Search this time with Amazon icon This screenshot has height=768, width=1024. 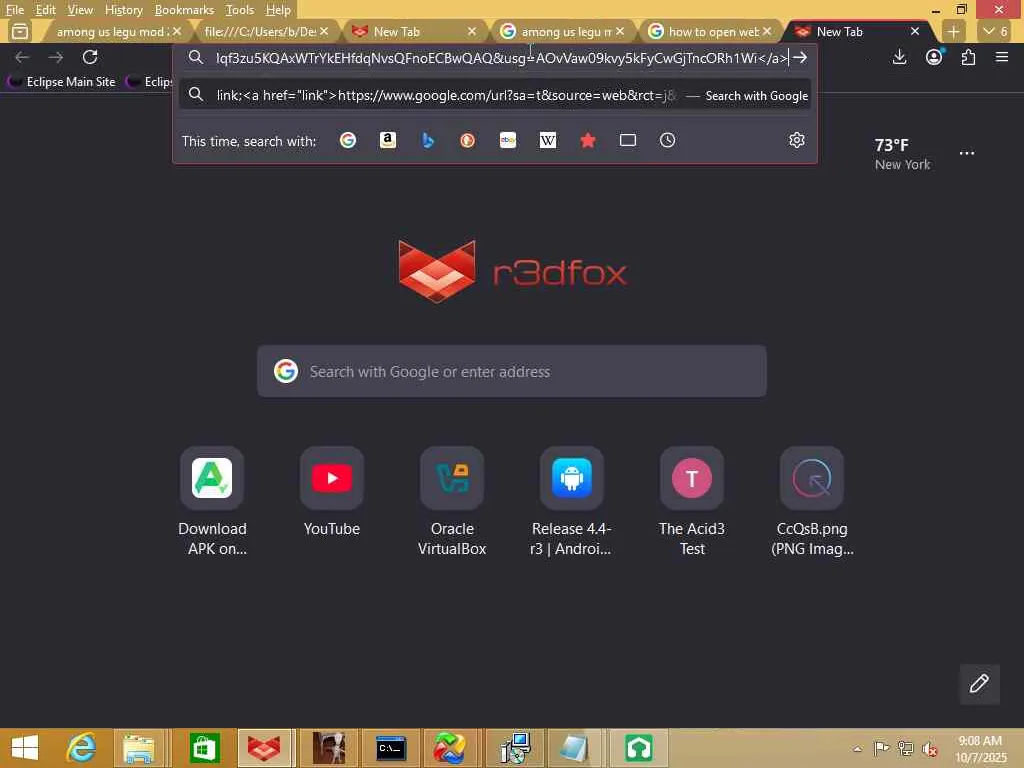388,140
